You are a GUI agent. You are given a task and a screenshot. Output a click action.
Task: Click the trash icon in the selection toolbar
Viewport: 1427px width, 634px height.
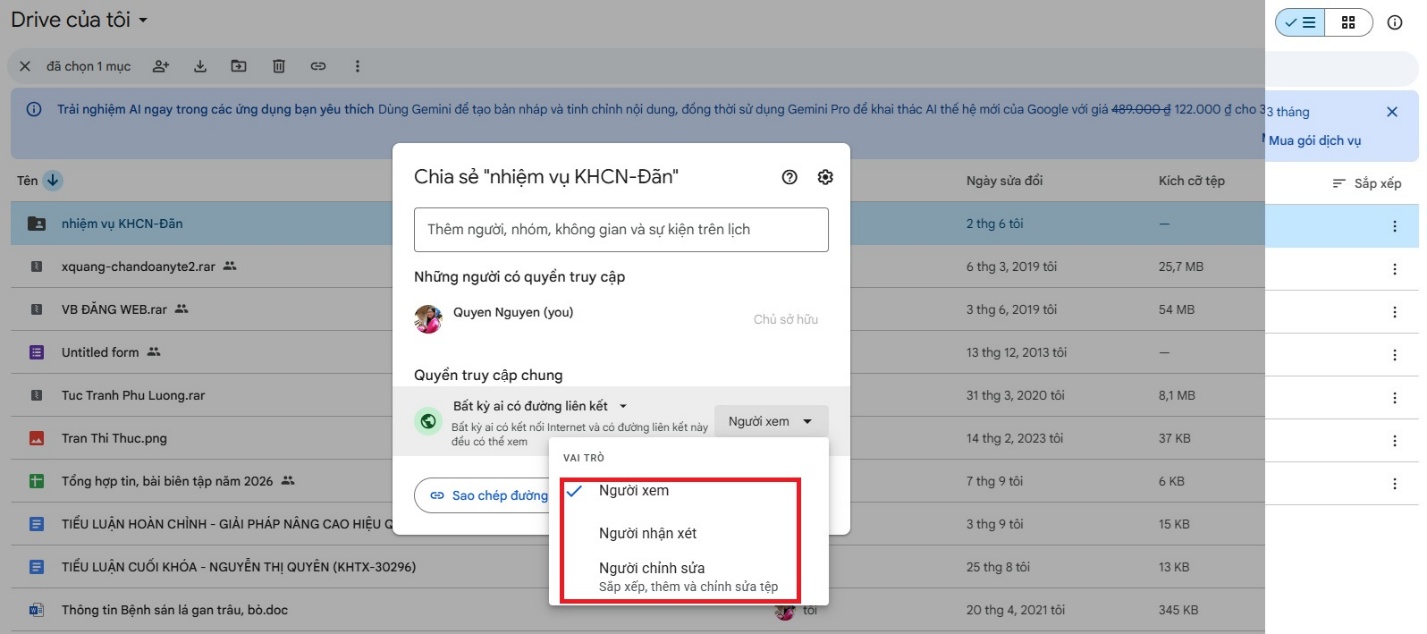pyautogui.click(x=279, y=66)
